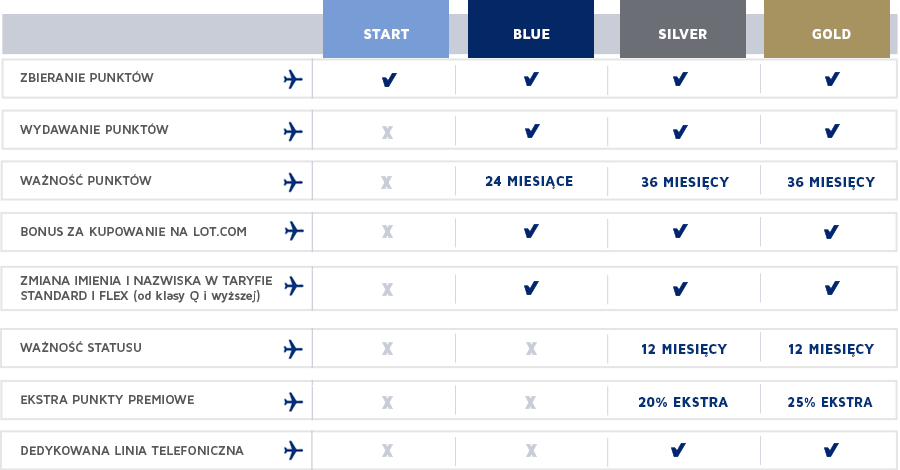Click the gray X under START for Wydawanie Punktów
This screenshot has height=470, width=900.
coord(387,133)
